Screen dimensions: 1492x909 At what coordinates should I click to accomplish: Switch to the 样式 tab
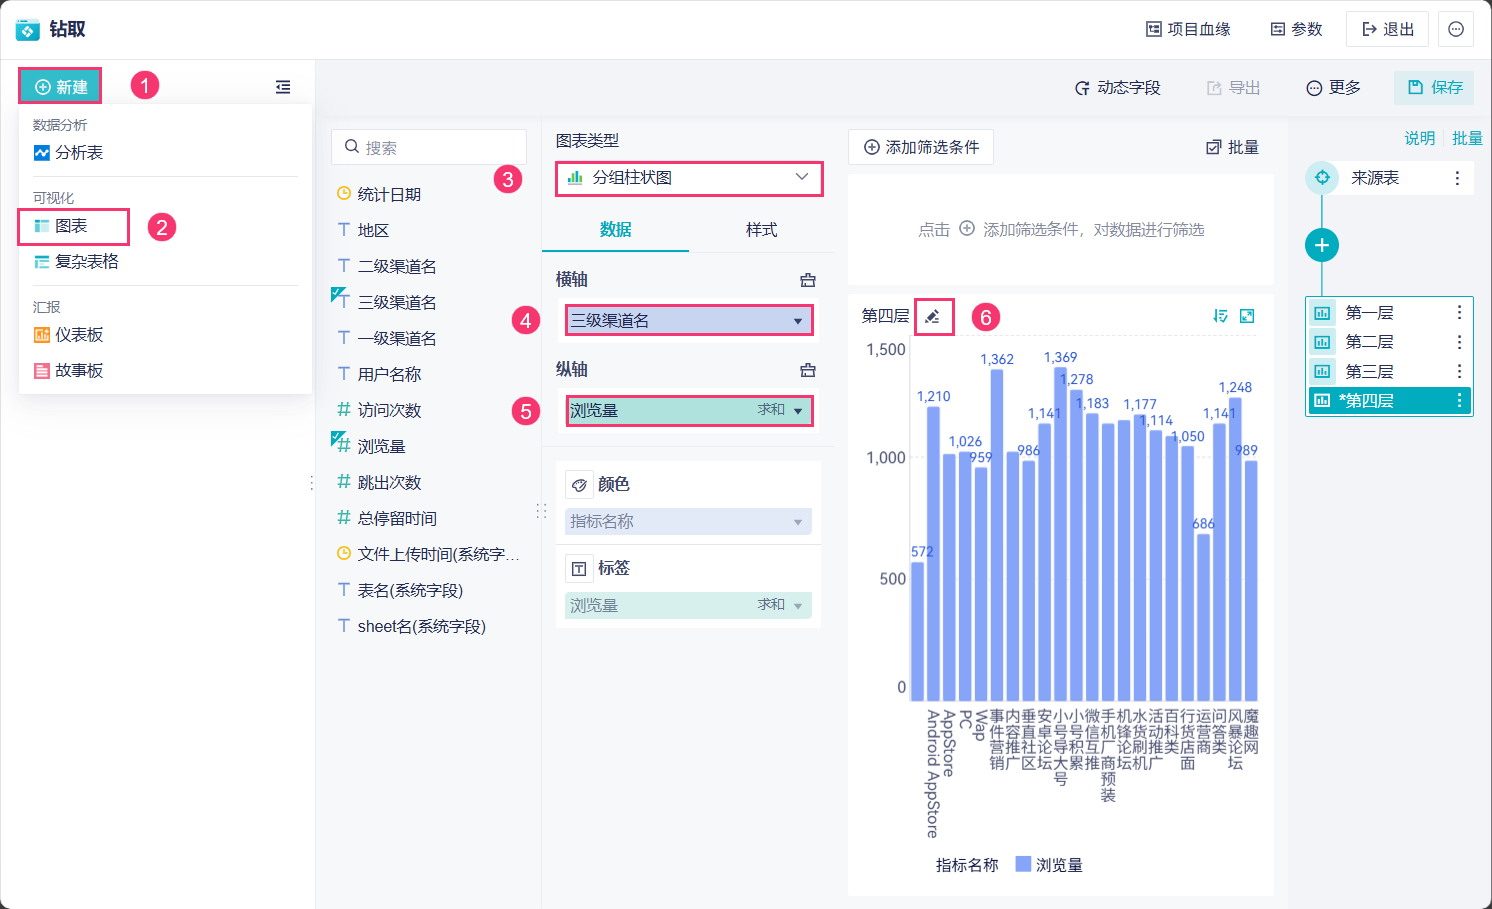[761, 230]
